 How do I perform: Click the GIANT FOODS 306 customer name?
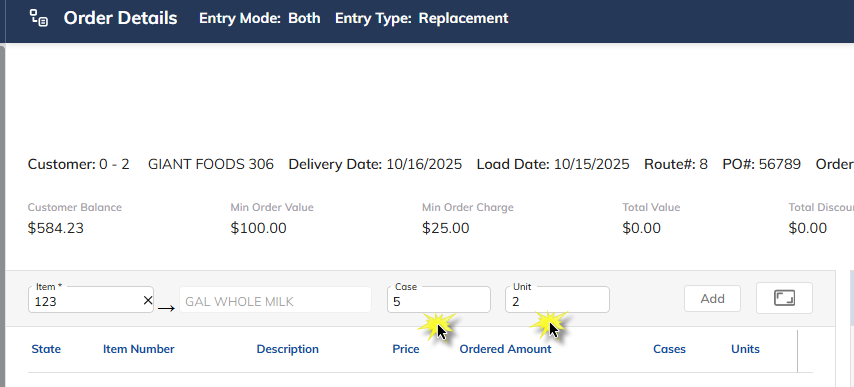coord(211,164)
